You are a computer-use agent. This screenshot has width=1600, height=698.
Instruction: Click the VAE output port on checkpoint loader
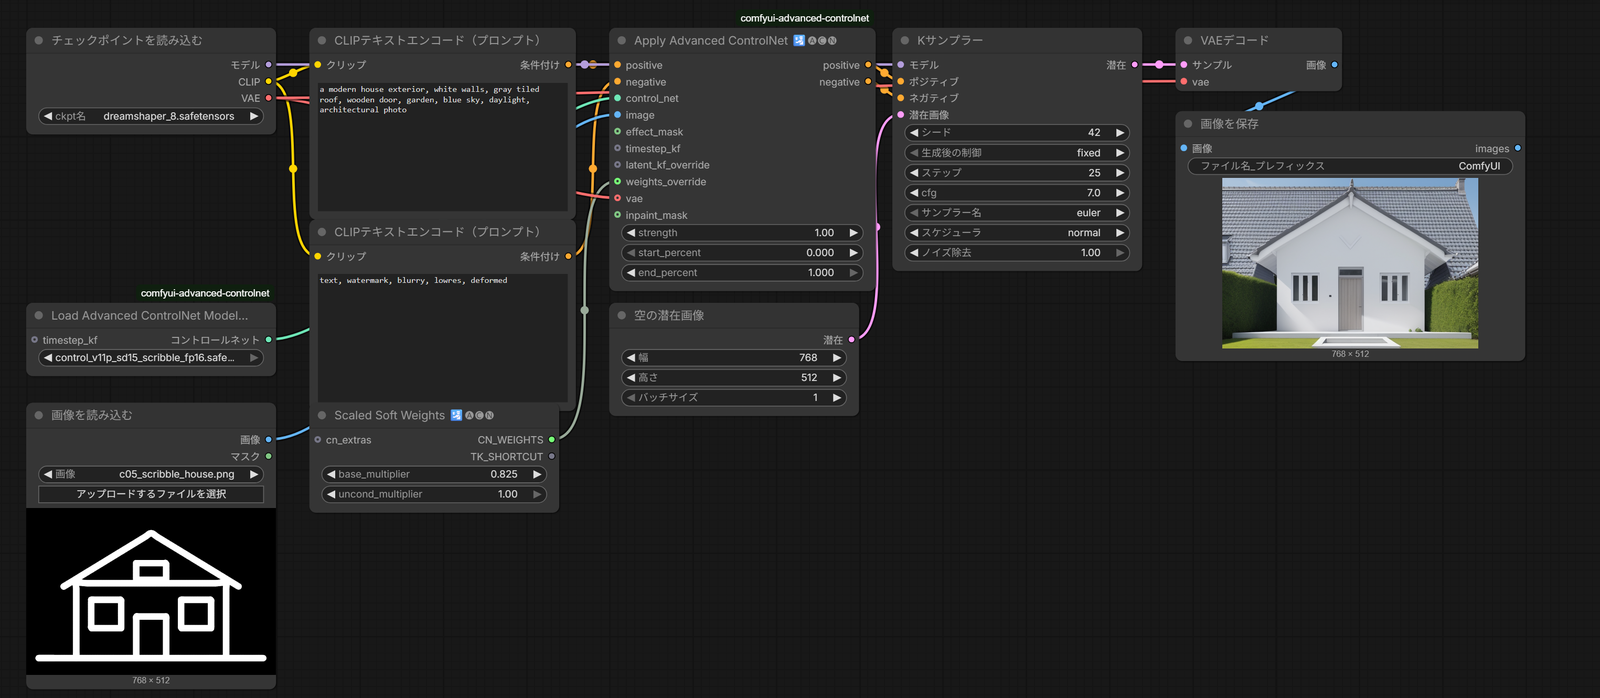pos(268,98)
